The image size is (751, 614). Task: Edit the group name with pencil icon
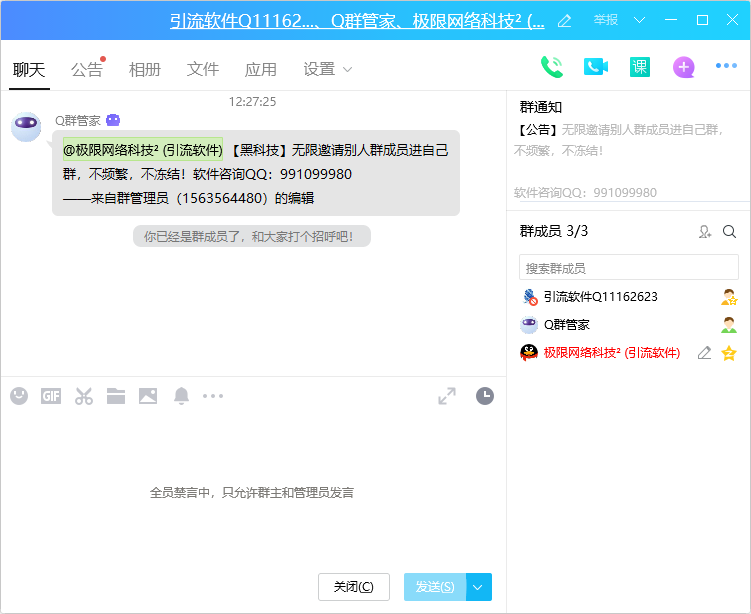pos(565,21)
